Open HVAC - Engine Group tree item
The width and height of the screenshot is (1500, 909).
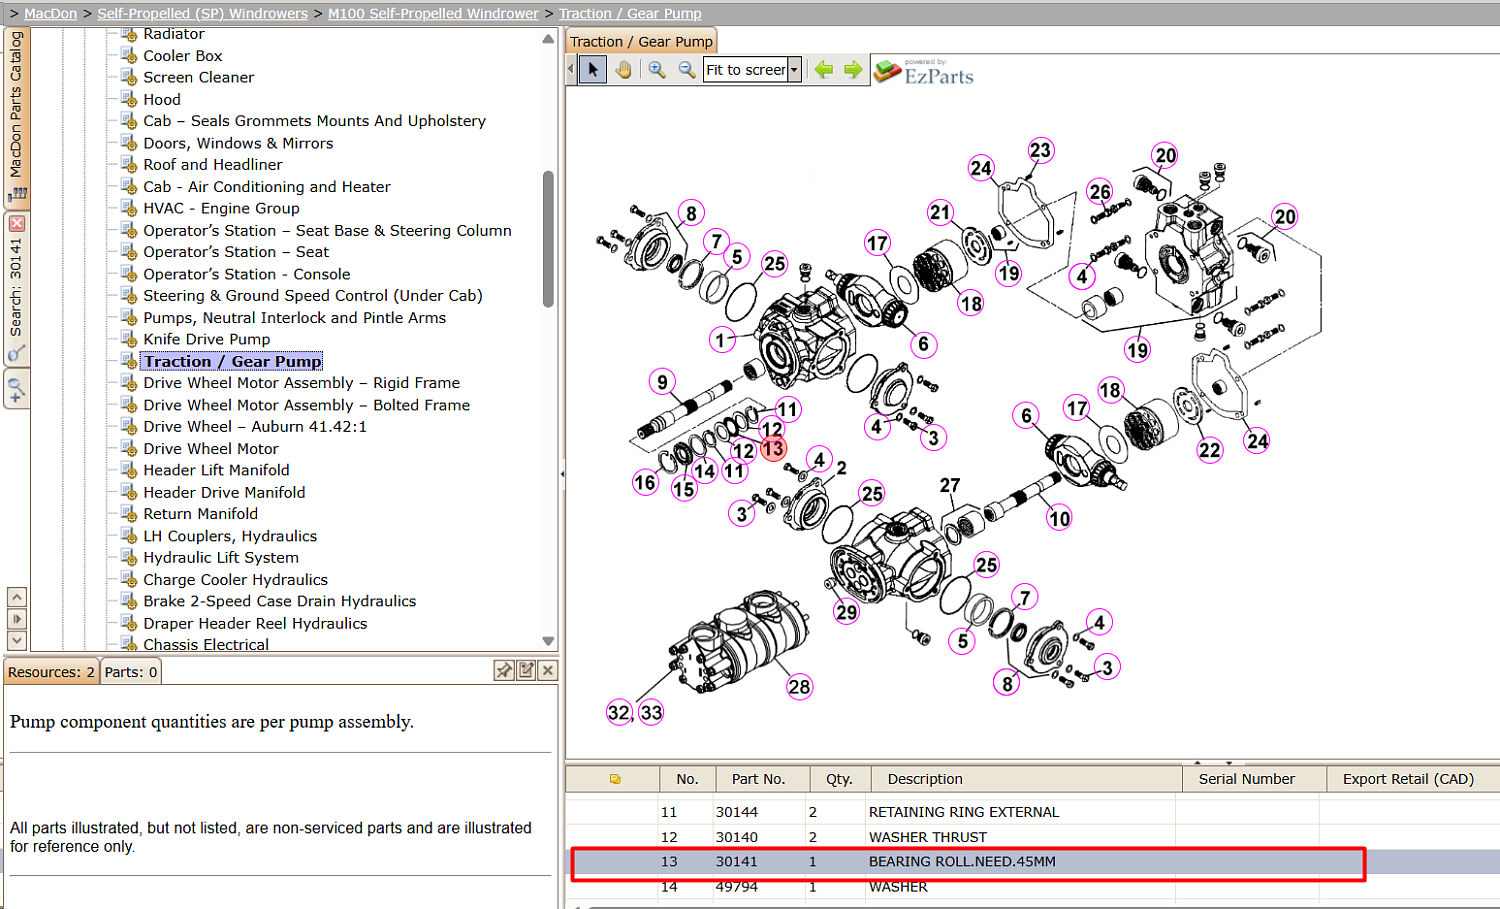(221, 208)
